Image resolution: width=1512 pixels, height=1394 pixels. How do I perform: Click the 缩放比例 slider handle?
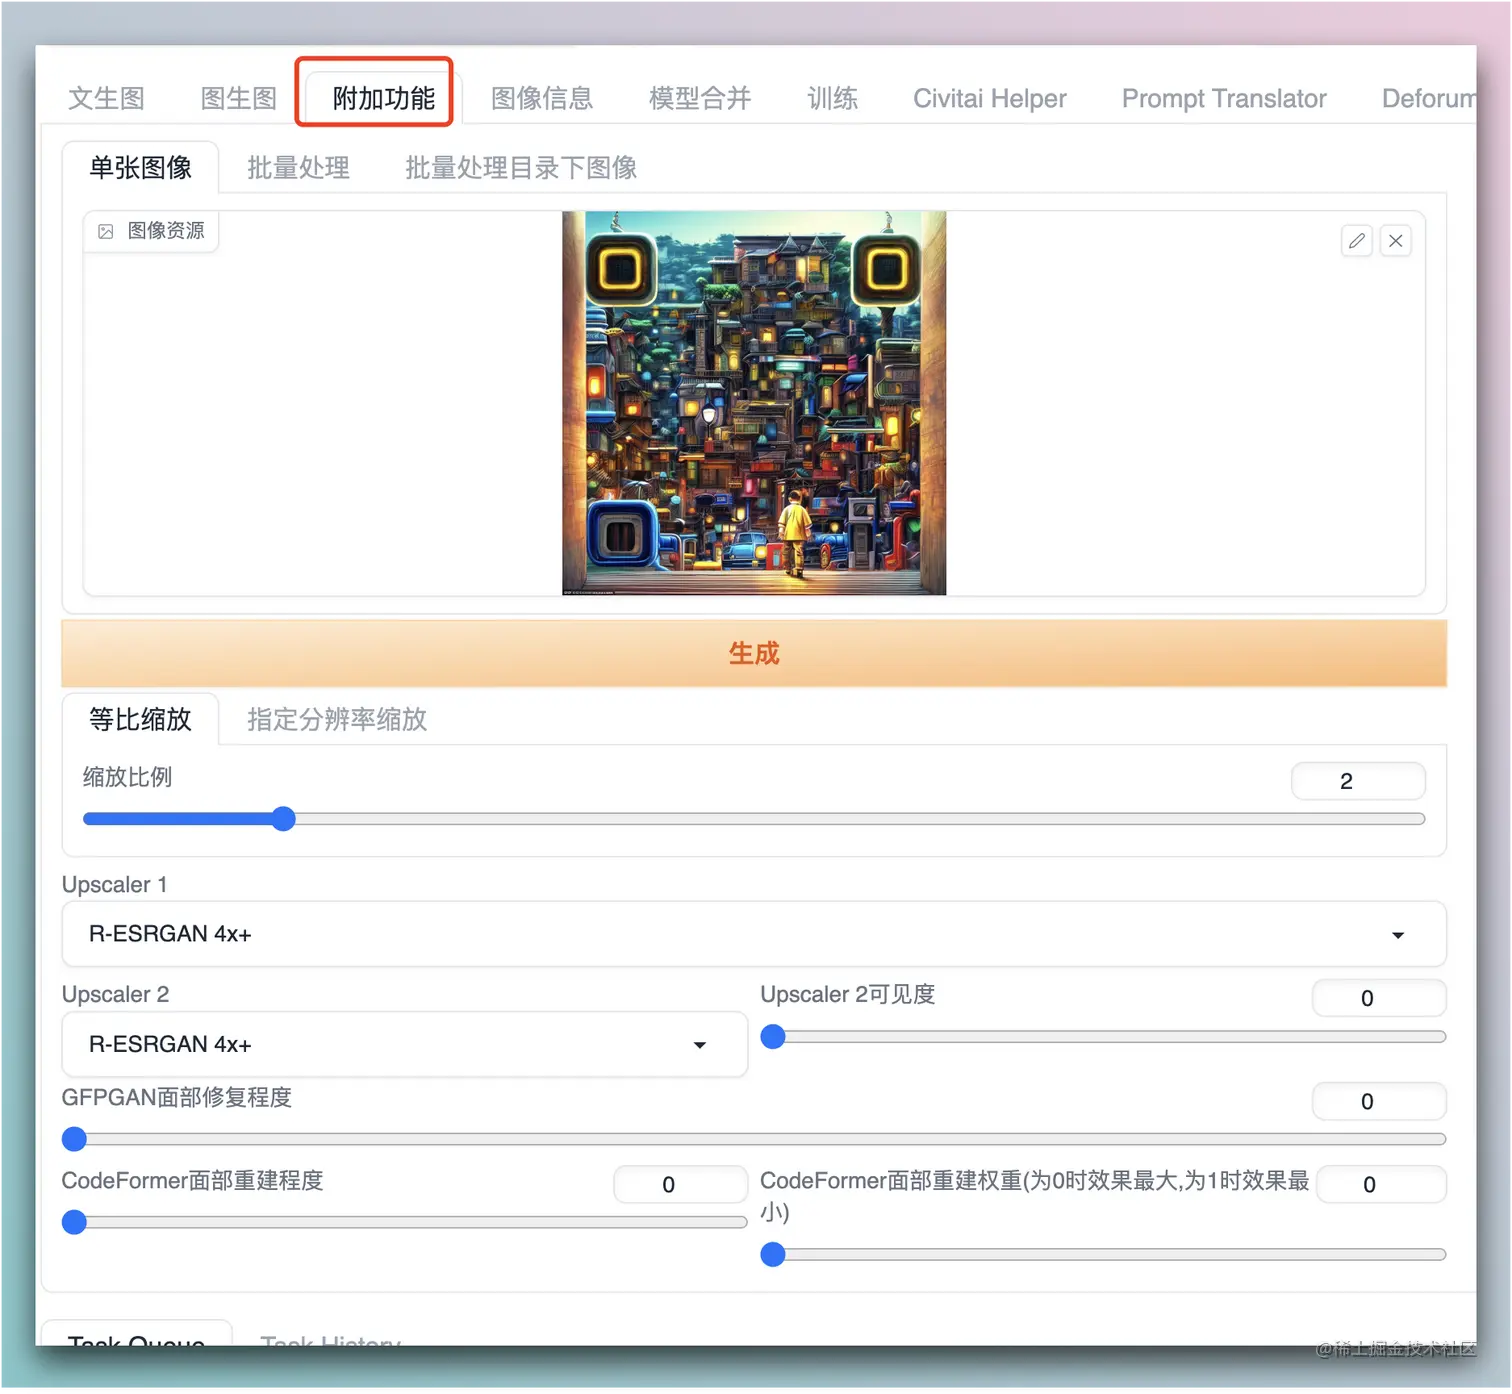283,818
